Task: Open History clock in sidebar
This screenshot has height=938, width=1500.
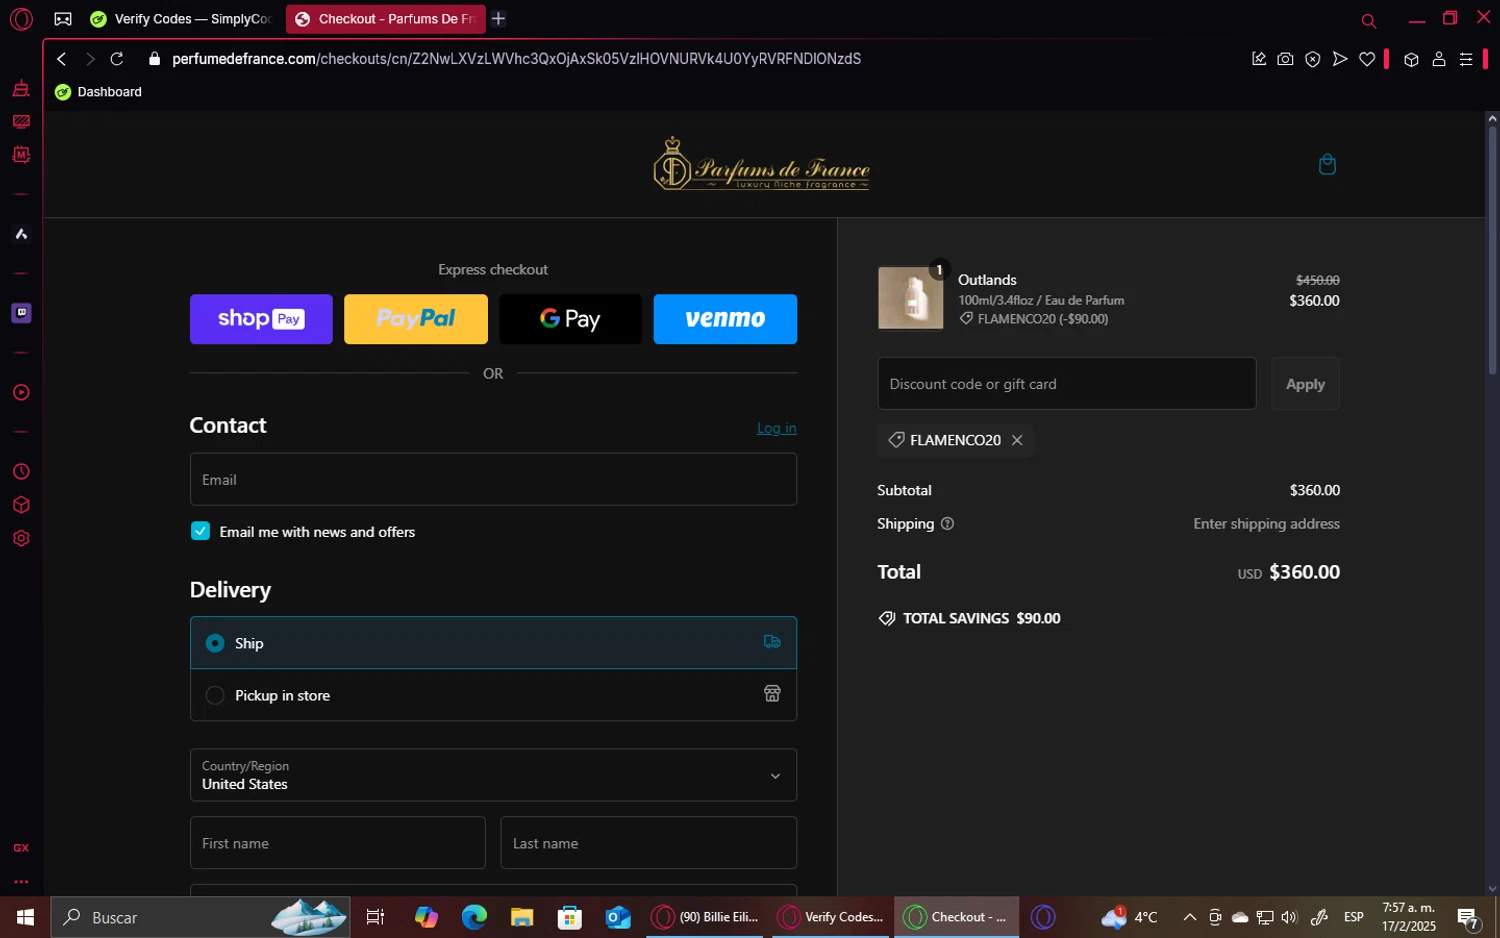Action: [x=21, y=472]
